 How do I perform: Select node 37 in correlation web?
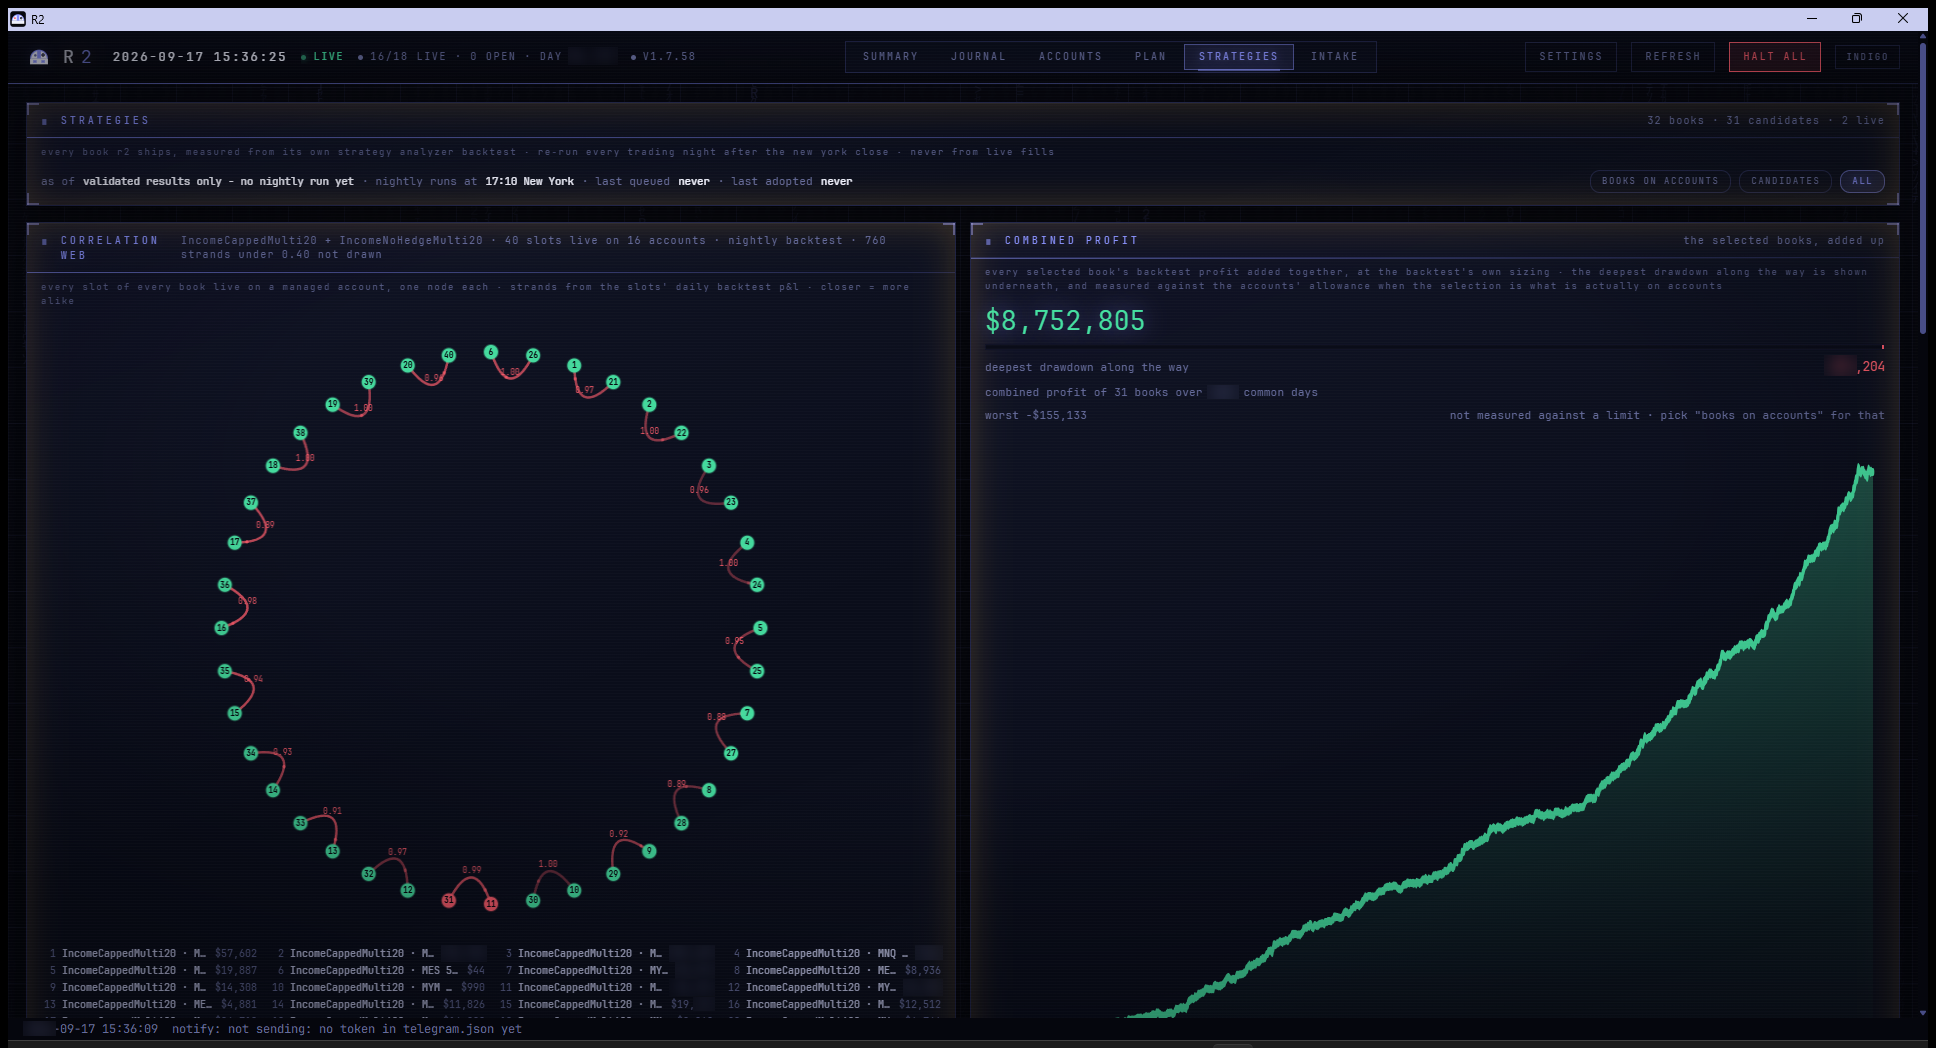[x=251, y=502]
